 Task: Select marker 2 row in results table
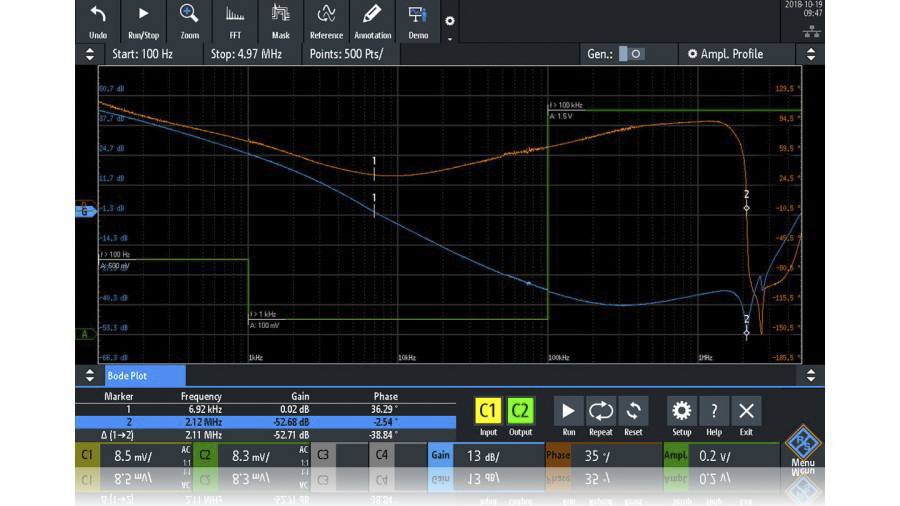pos(240,422)
